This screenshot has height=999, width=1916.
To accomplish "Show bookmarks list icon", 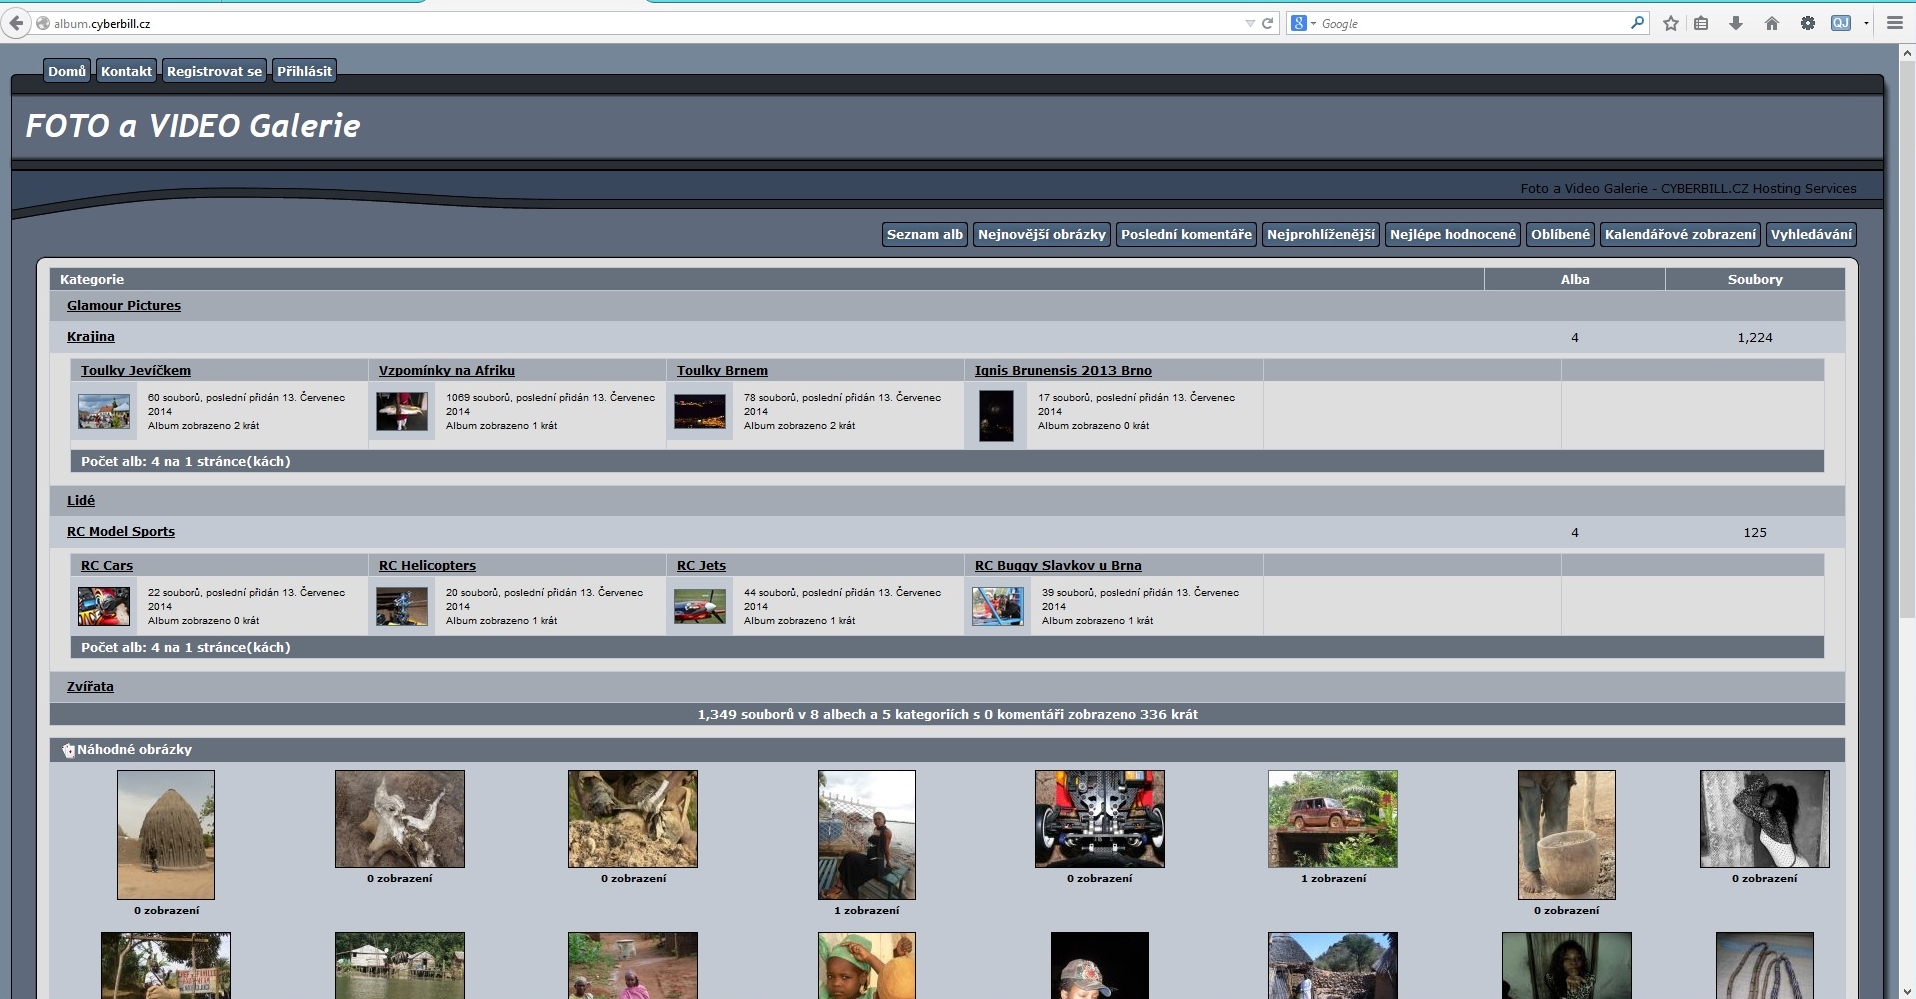I will point(1701,23).
